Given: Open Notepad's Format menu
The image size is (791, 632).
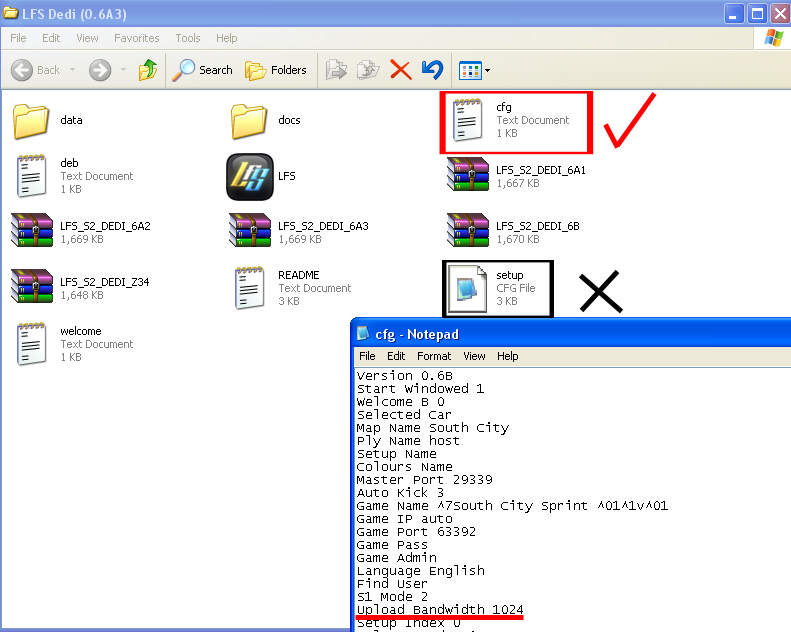Looking at the screenshot, I should point(434,356).
